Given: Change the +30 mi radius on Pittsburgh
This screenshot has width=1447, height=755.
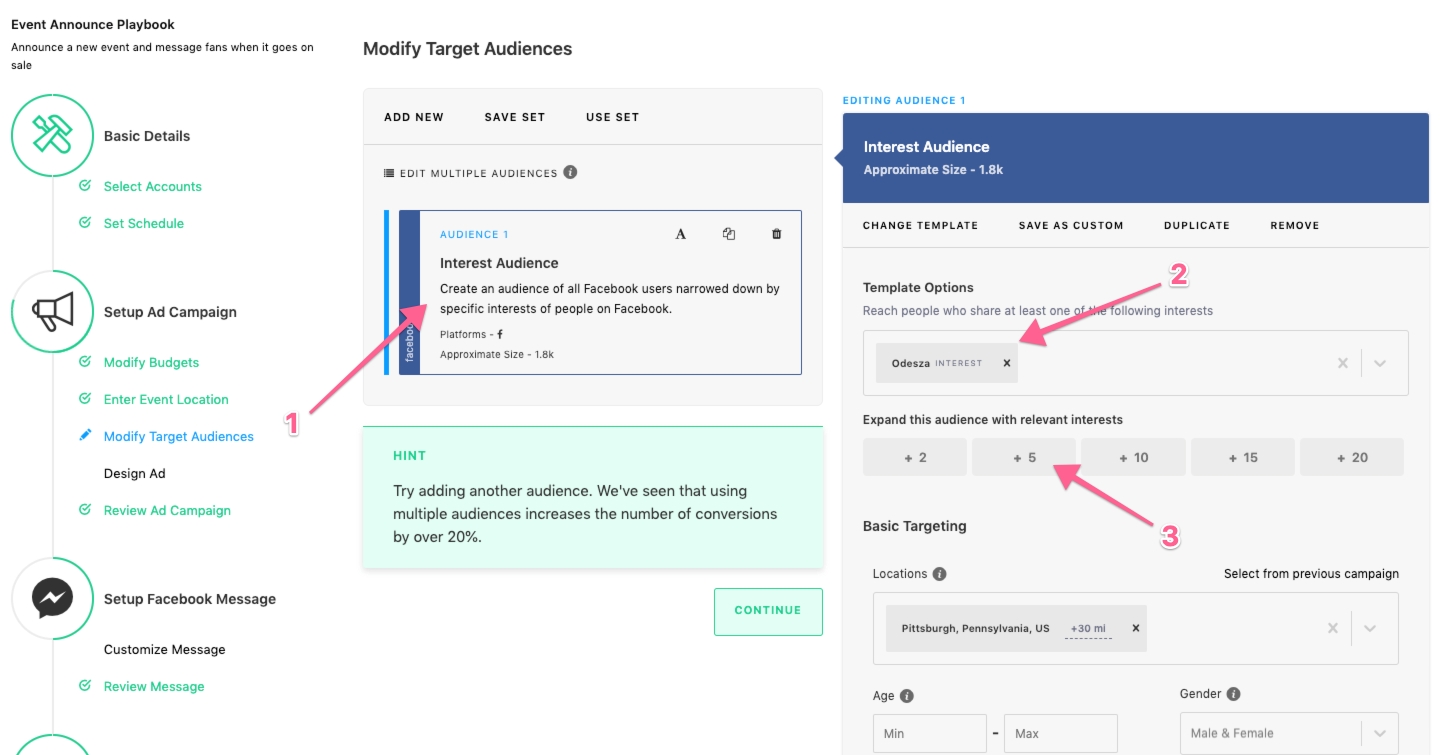Looking at the screenshot, I should pos(1088,629).
